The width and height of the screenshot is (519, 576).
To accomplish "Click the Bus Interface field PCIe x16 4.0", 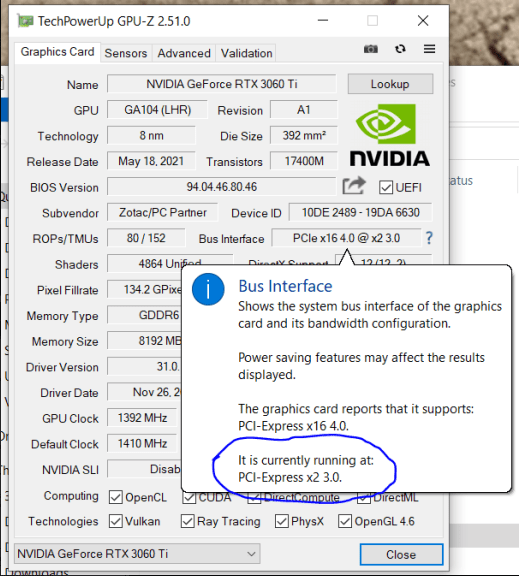I will 346,238.
